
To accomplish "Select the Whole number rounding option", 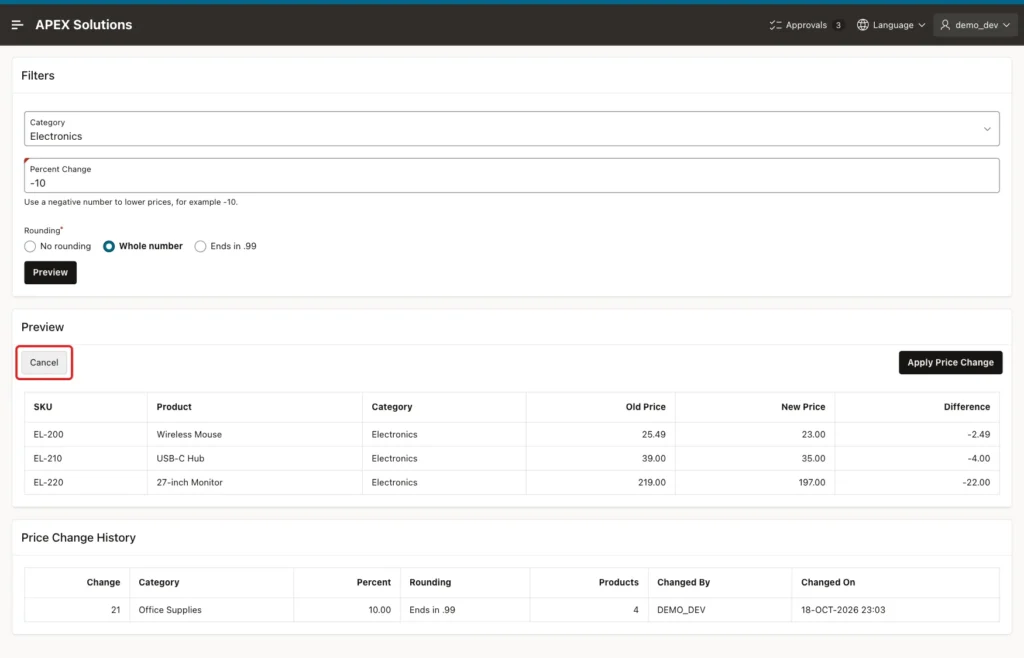I will (109, 246).
